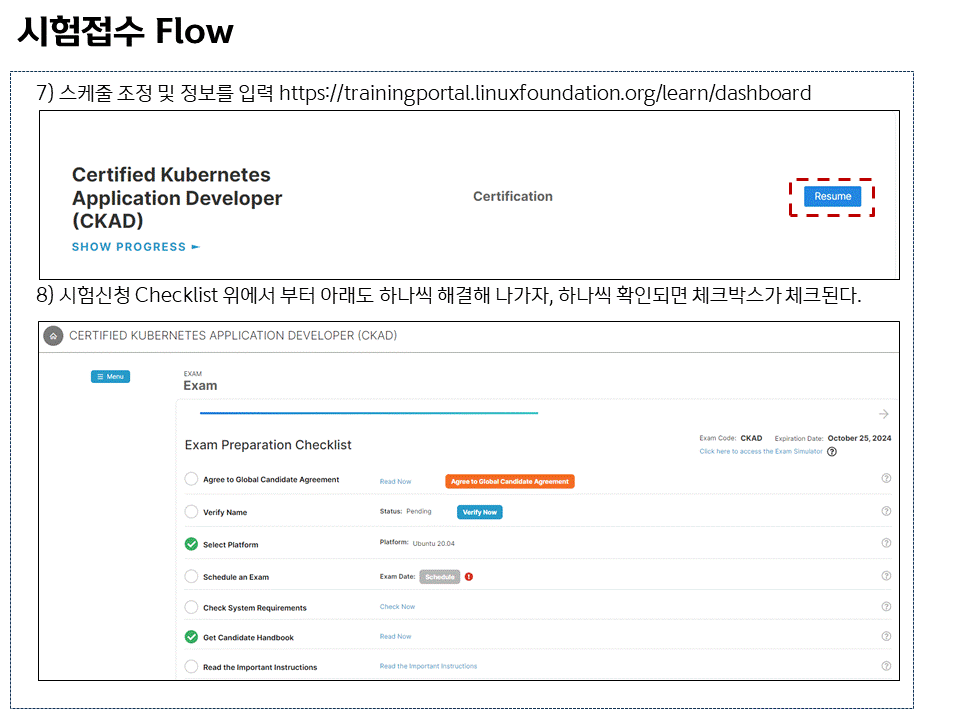
Task: Click the Certification label
Action: click(x=512, y=197)
